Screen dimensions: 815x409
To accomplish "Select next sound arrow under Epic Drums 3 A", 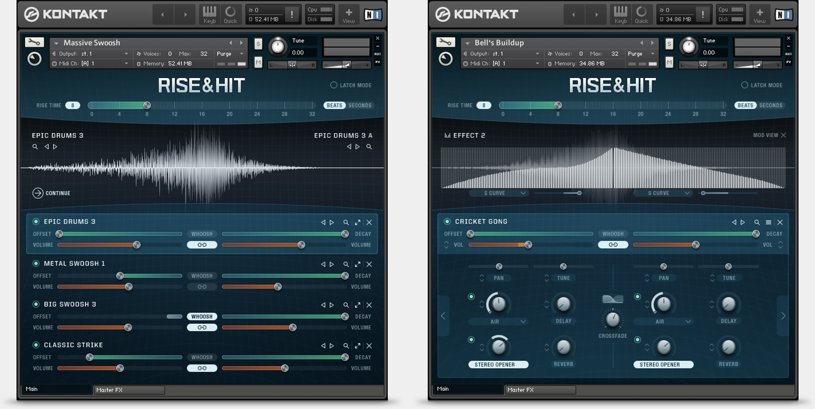I will tap(358, 147).
